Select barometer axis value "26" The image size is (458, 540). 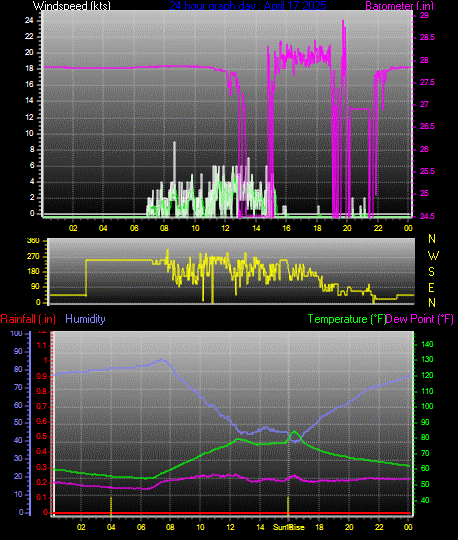pyautogui.click(x=424, y=149)
